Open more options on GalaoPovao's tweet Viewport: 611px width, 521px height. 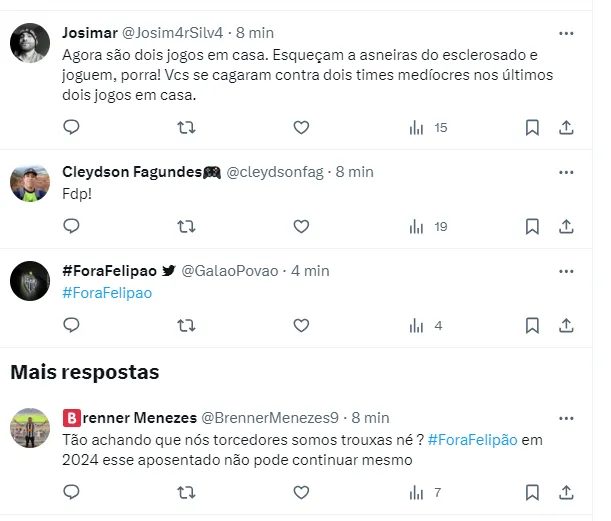tap(566, 270)
